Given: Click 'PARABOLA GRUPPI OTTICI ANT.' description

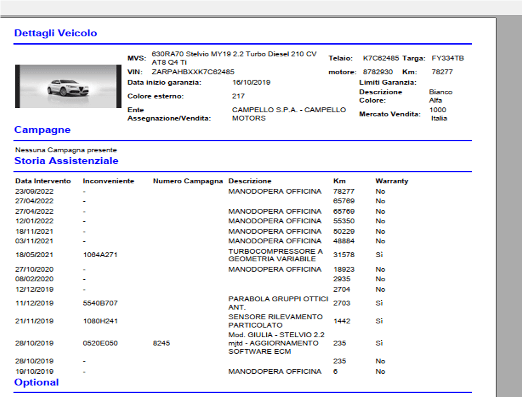Looking at the screenshot, I should (x=278, y=303).
